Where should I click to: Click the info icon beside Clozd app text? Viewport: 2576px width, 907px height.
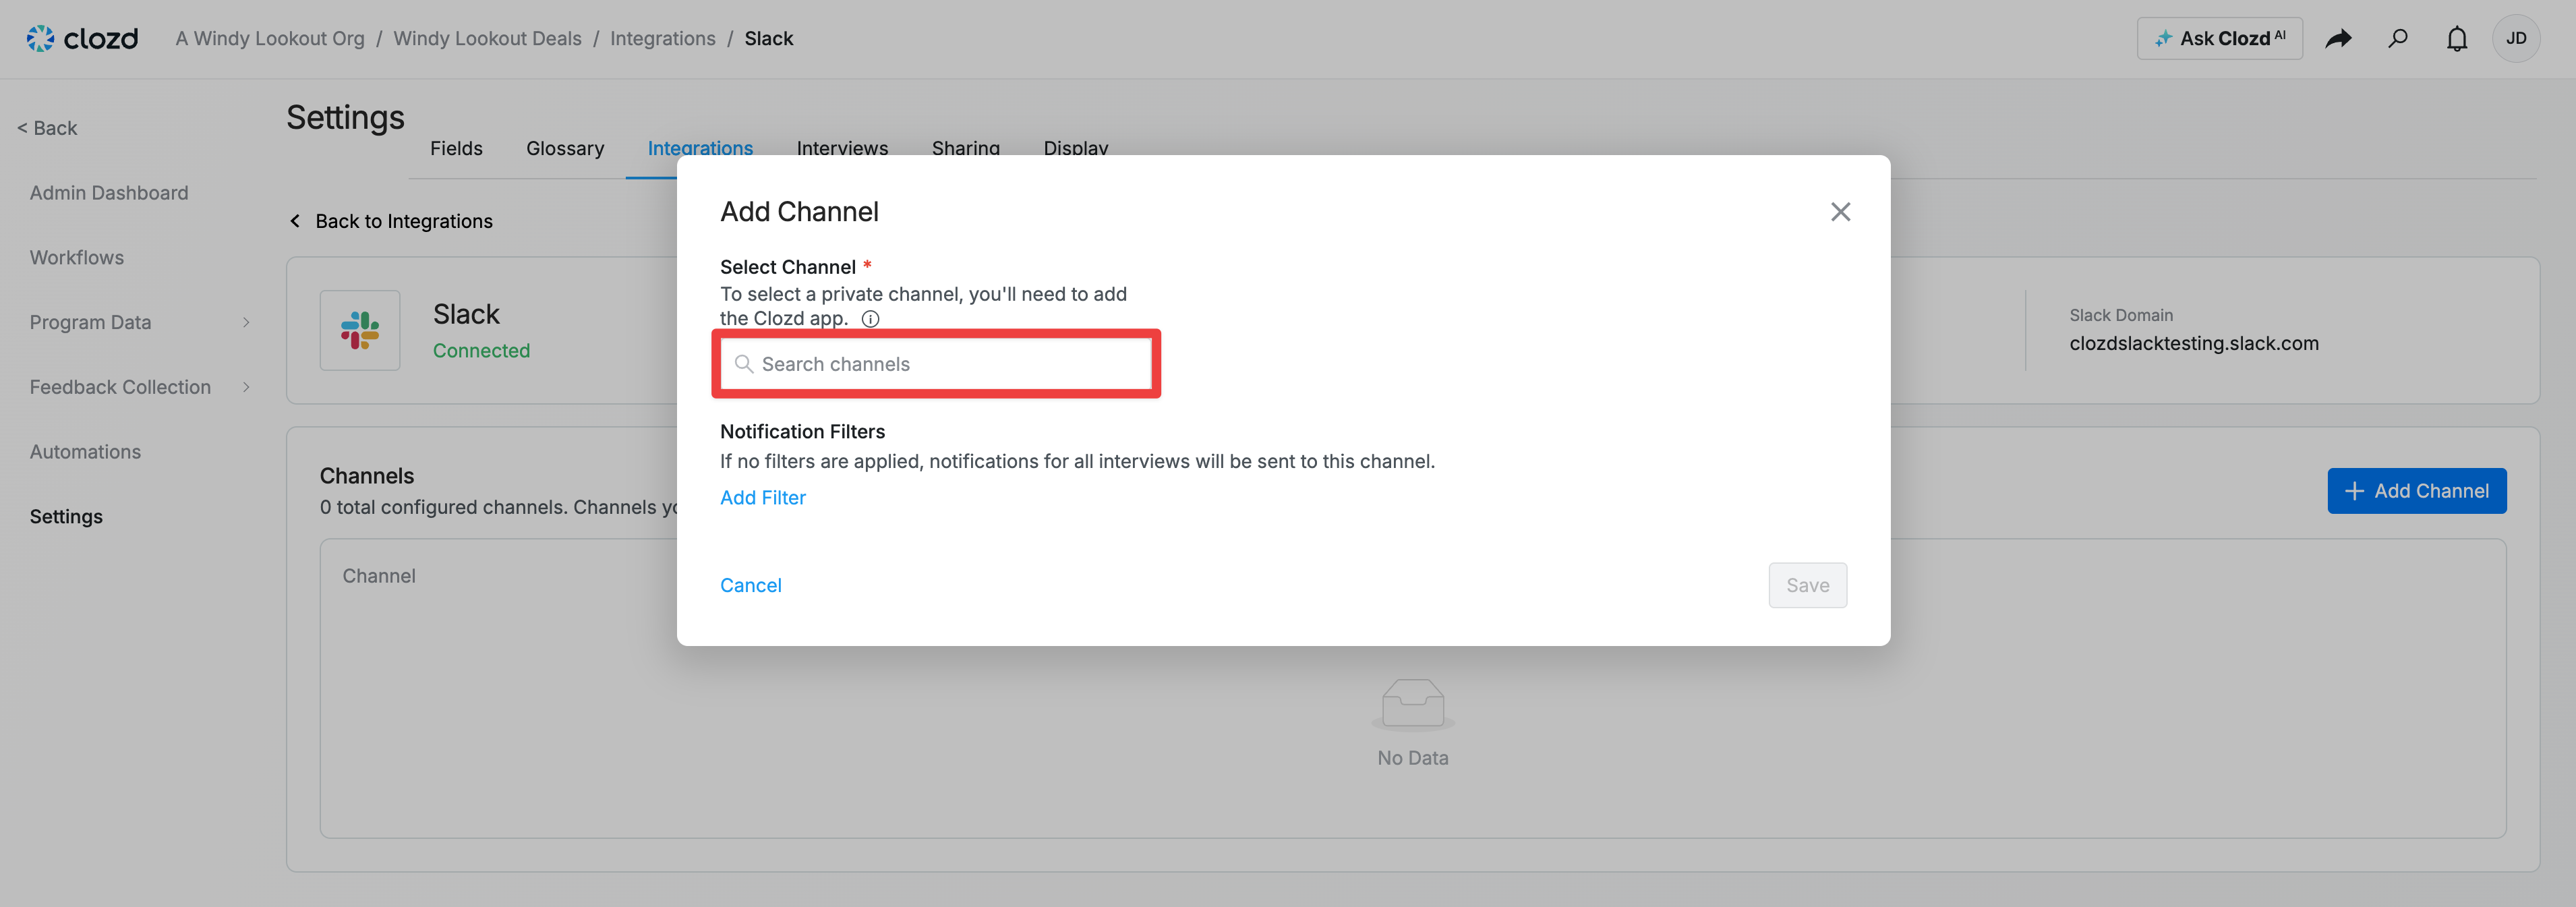[x=870, y=319]
